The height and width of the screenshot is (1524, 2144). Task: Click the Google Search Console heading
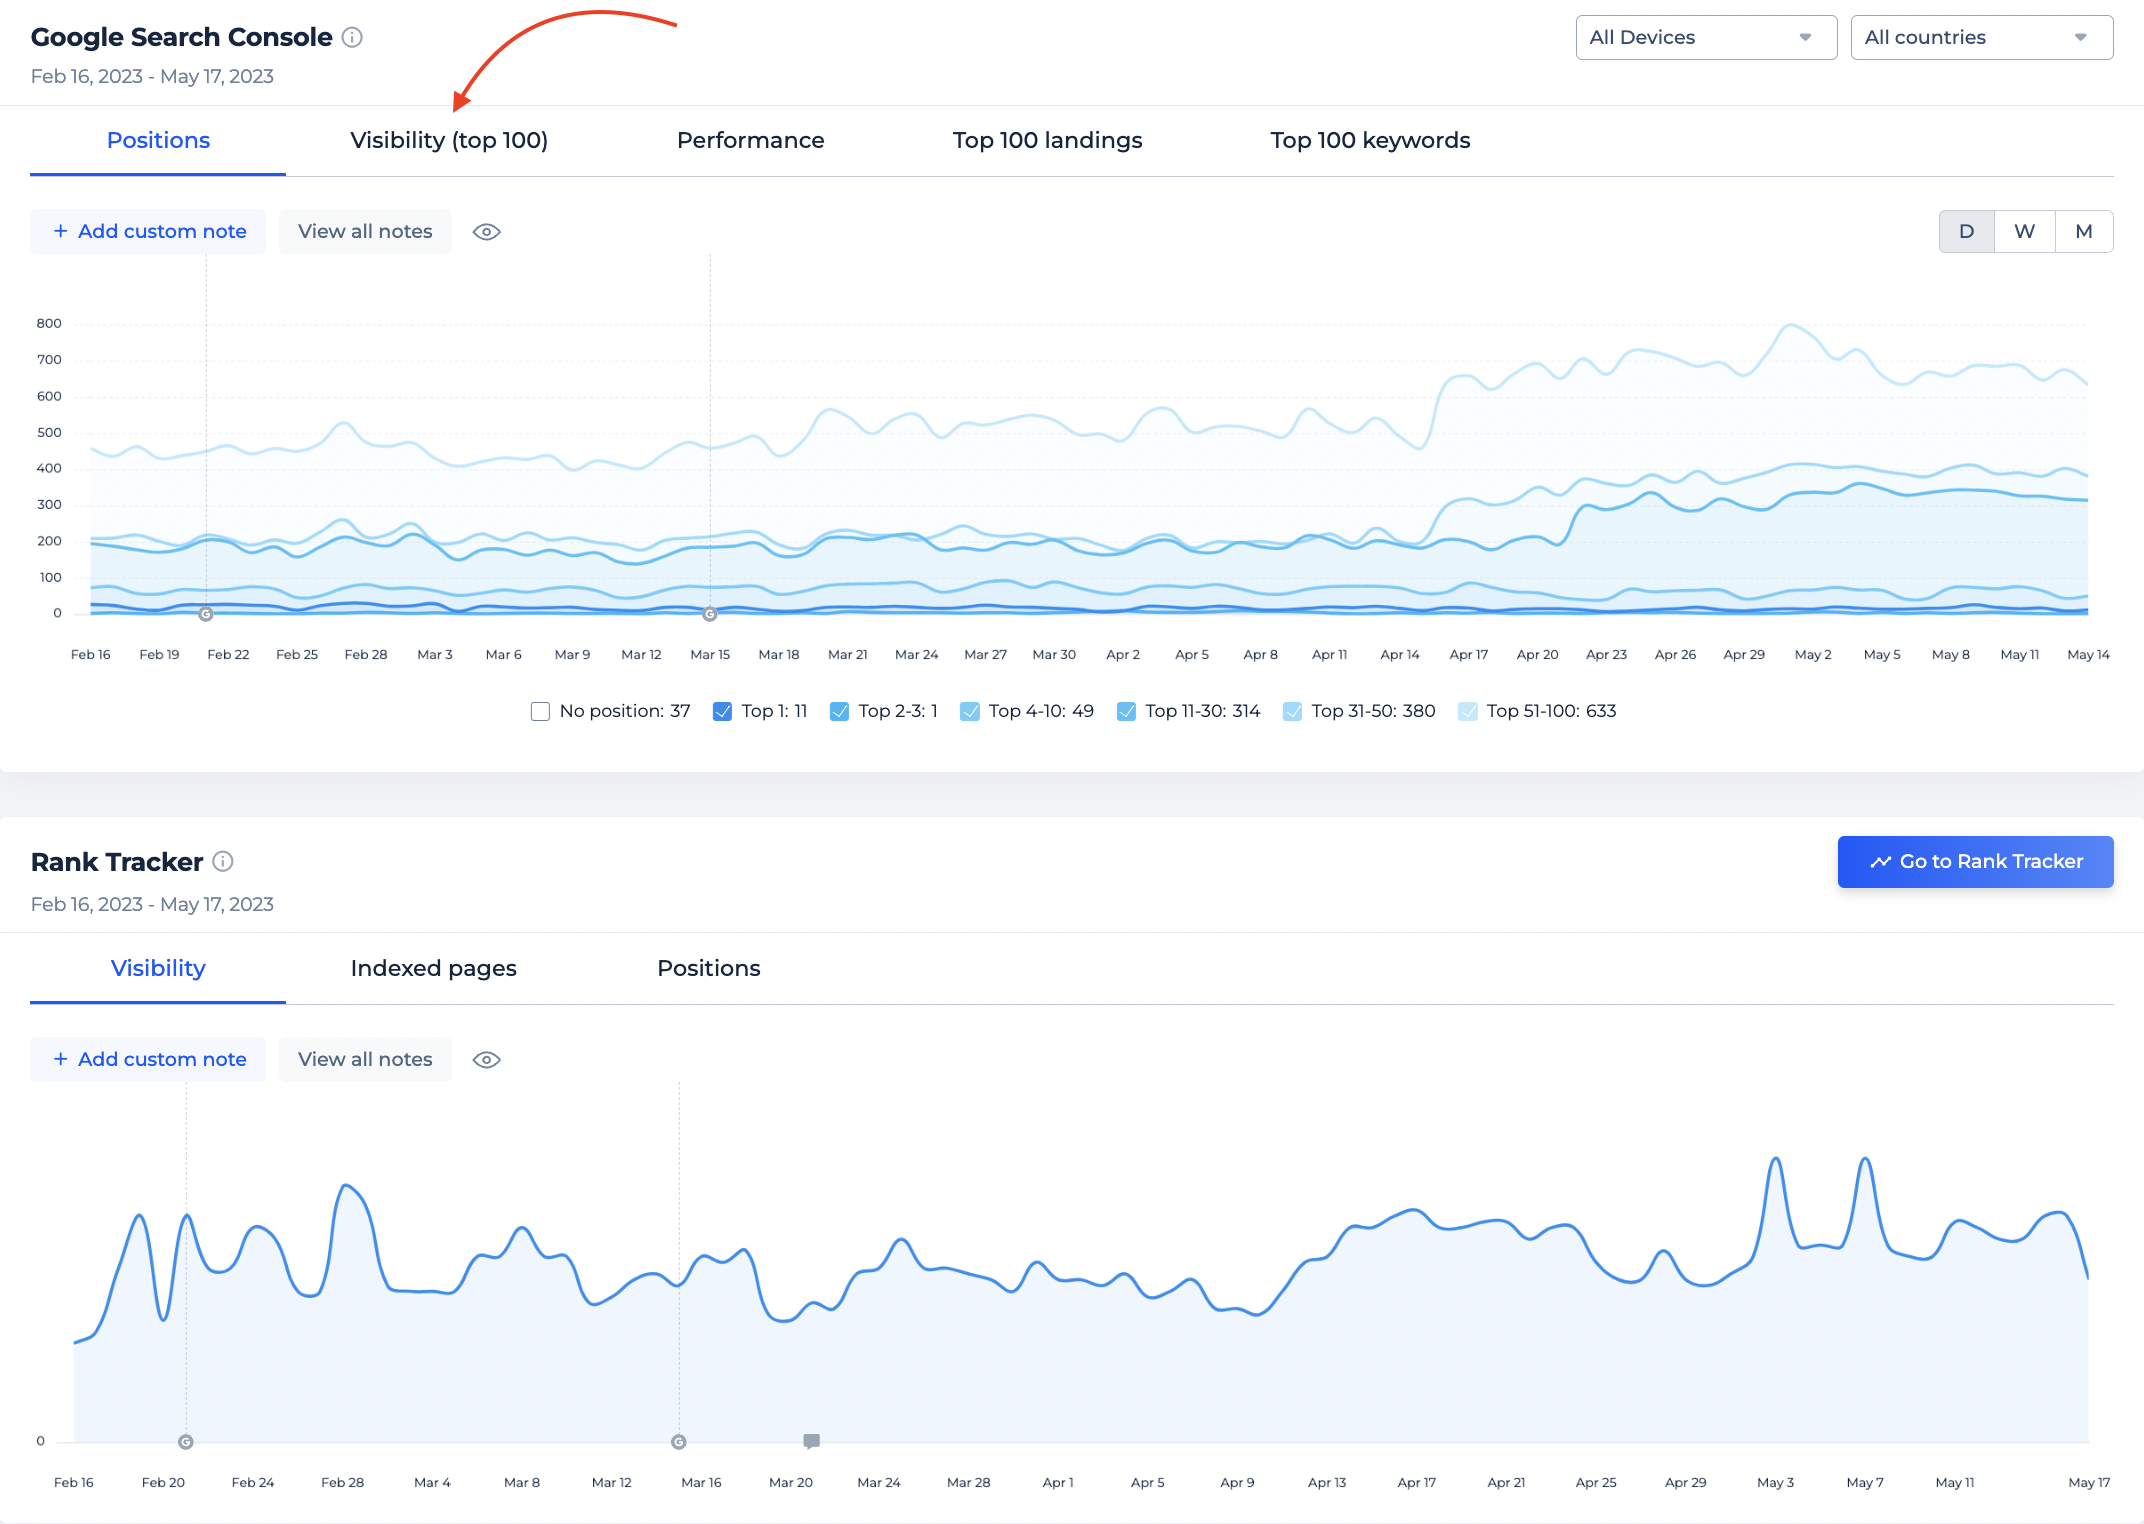(x=181, y=37)
